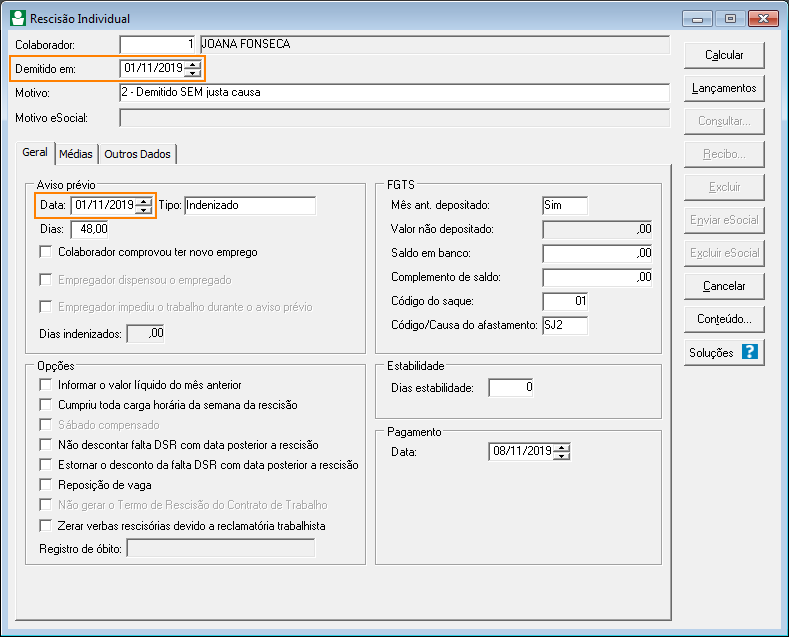Screen dimensions: 789x637
Task: Decrease Aviso prévio Data with down arrow
Action: pyautogui.click(x=144, y=210)
